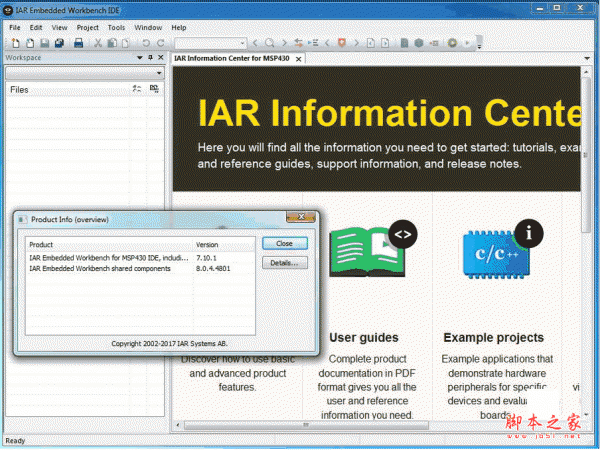Select IAR Embedded Workbench for MSP430 IDE row
Screen dimensions: 600x450
(140, 258)
